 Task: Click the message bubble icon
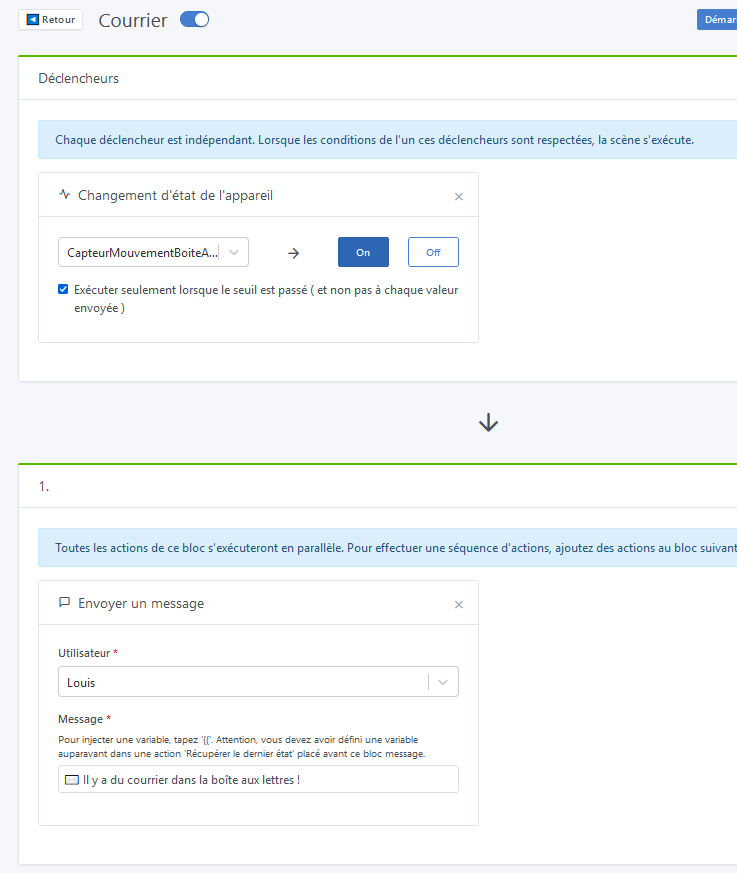pos(65,602)
